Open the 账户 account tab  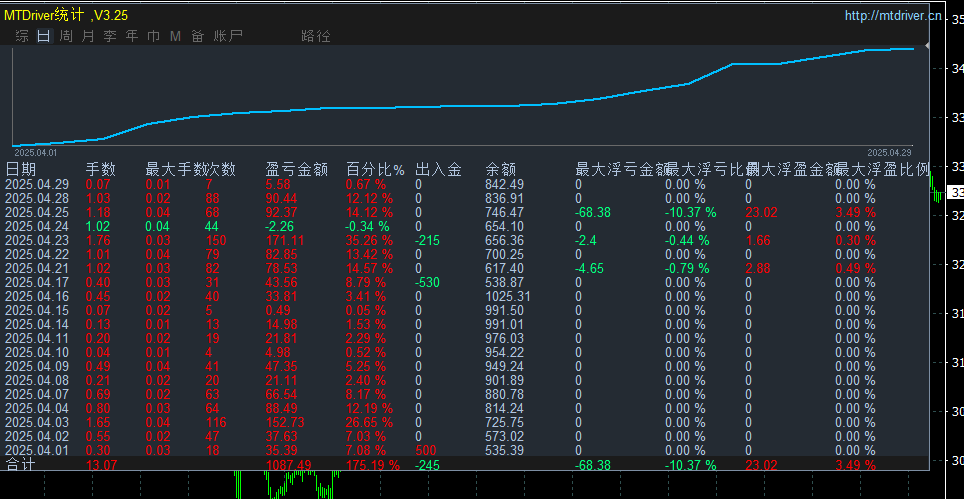click(228, 36)
